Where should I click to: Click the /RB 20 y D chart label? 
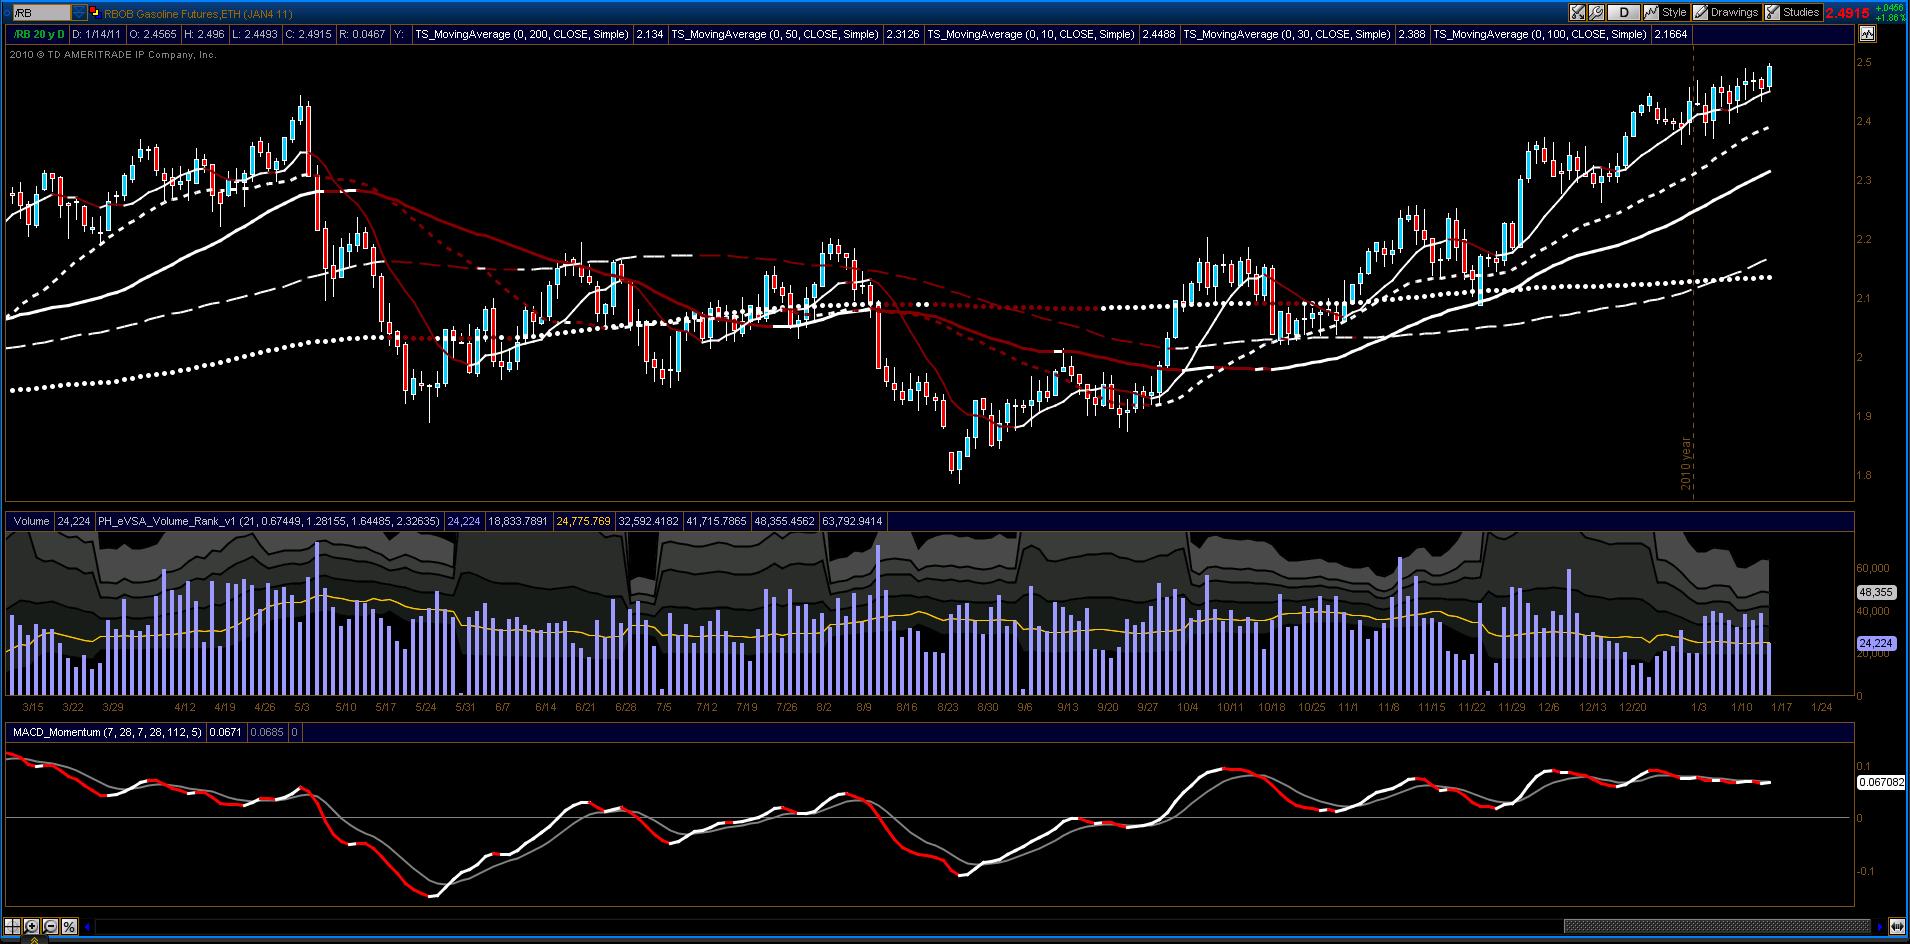tap(37, 34)
